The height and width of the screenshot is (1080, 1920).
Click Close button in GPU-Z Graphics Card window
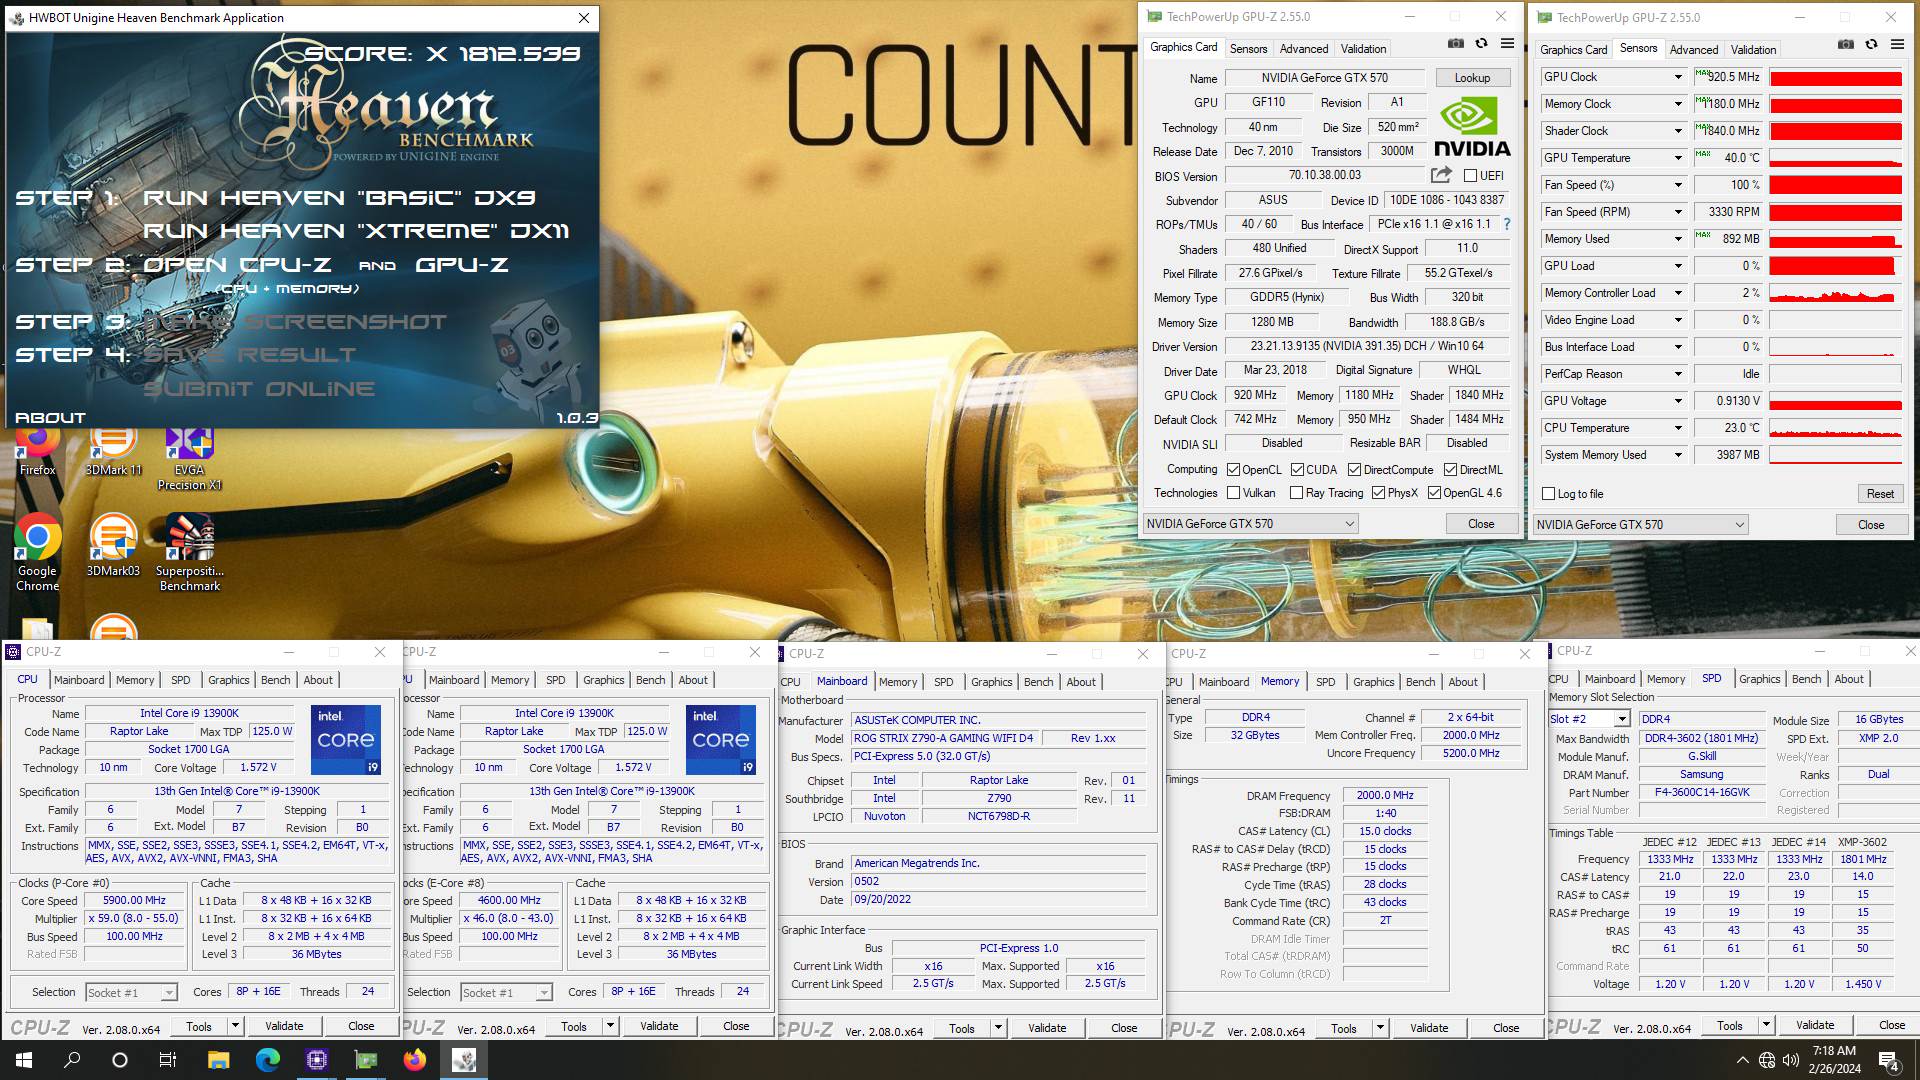(x=1481, y=524)
